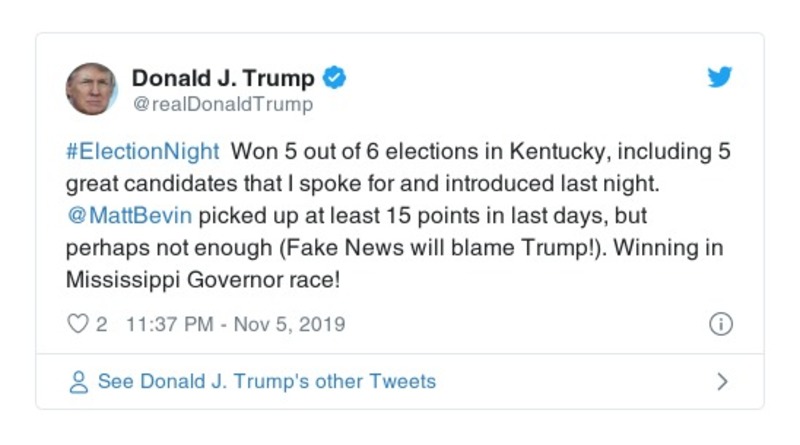Viewport: 800px width, 445px height.
Task: Open Donald J. Trump's profile picture
Action: click(x=92, y=88)
